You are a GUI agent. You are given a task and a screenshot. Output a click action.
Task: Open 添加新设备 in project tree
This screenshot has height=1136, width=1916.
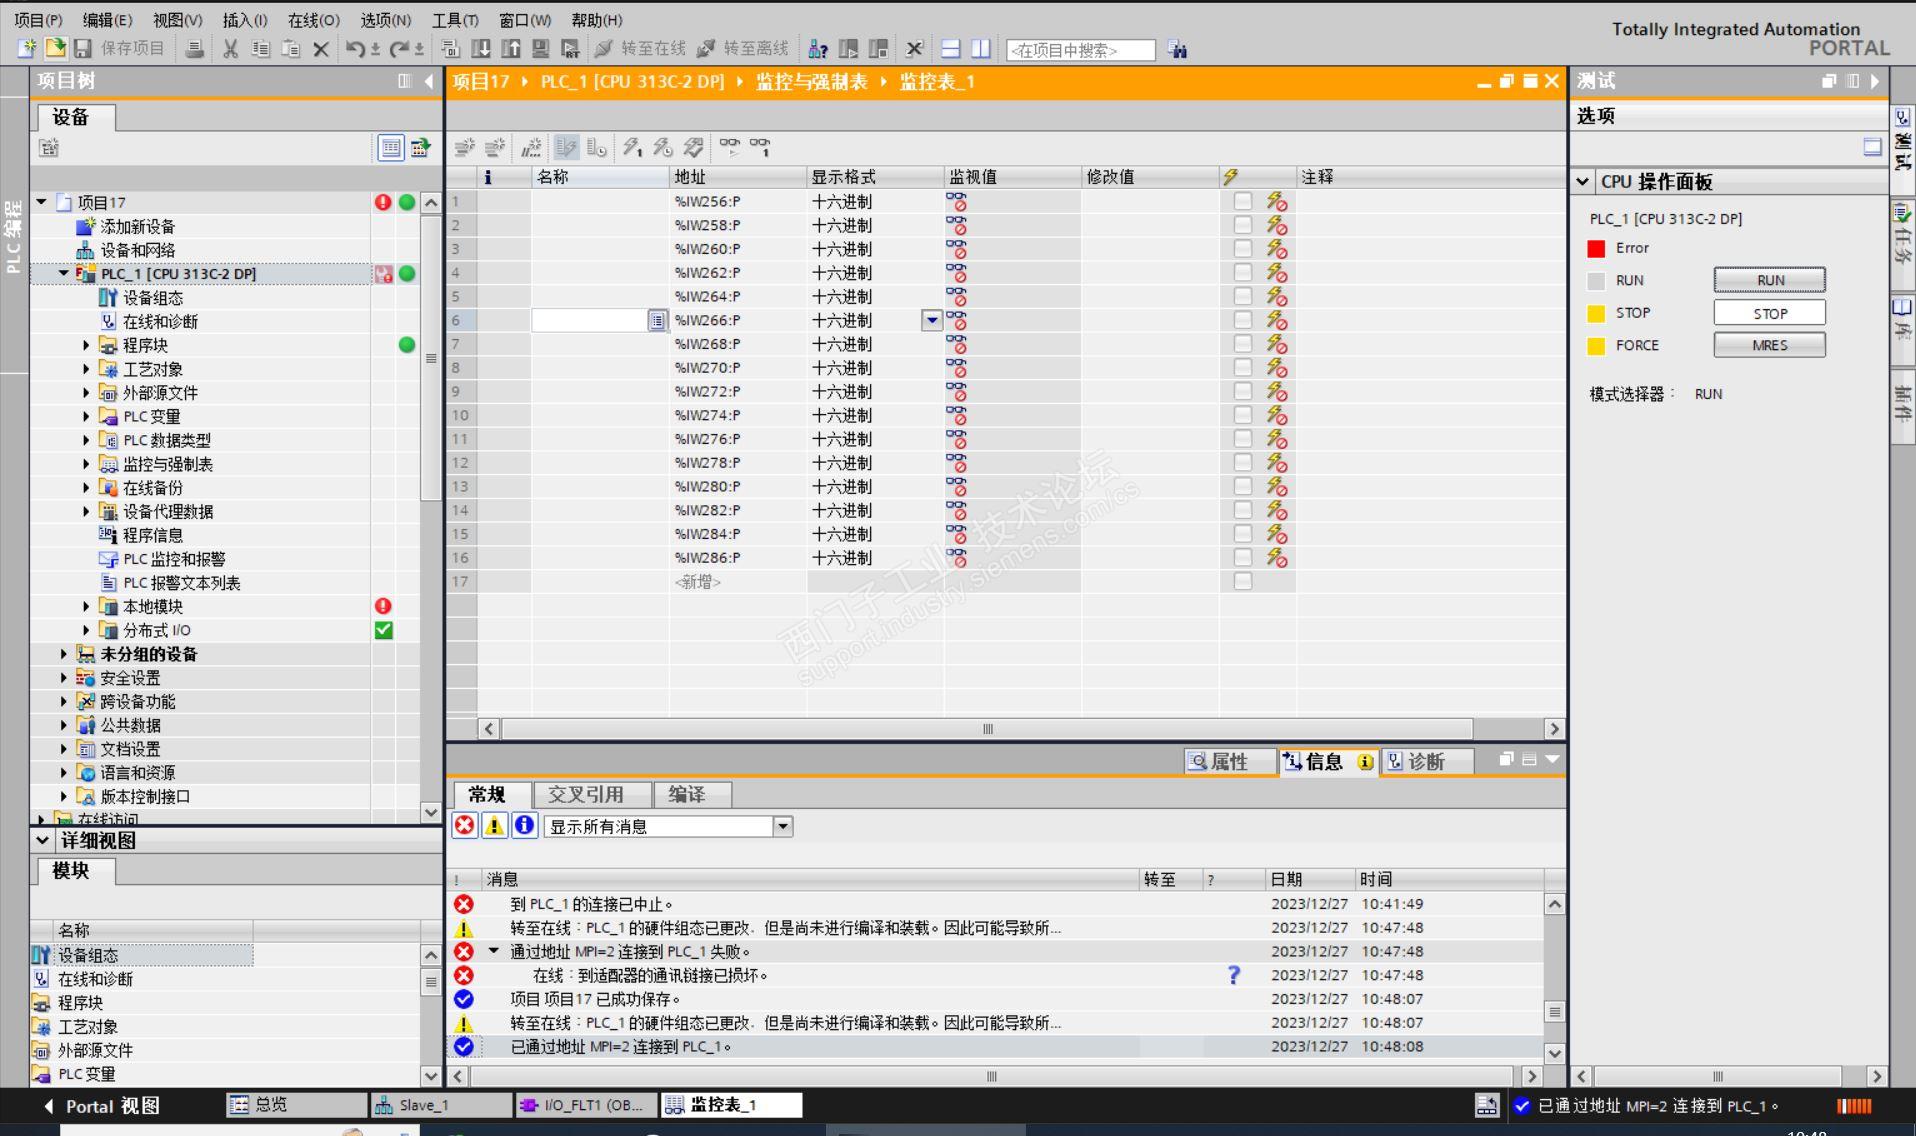137,227
